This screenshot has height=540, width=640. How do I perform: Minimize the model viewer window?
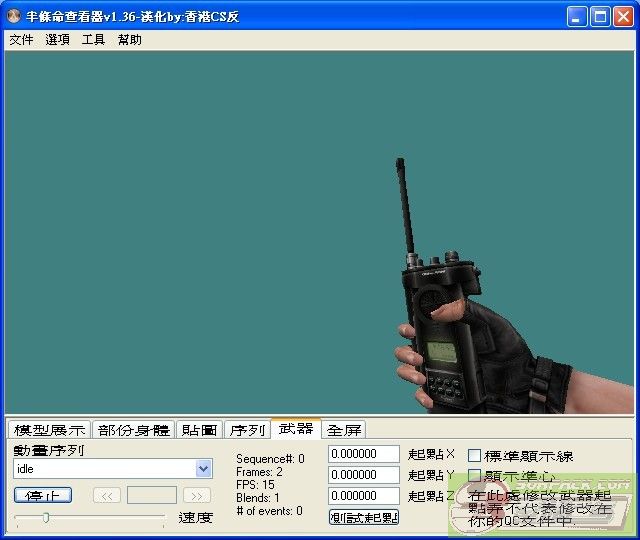tap(577, 17)
